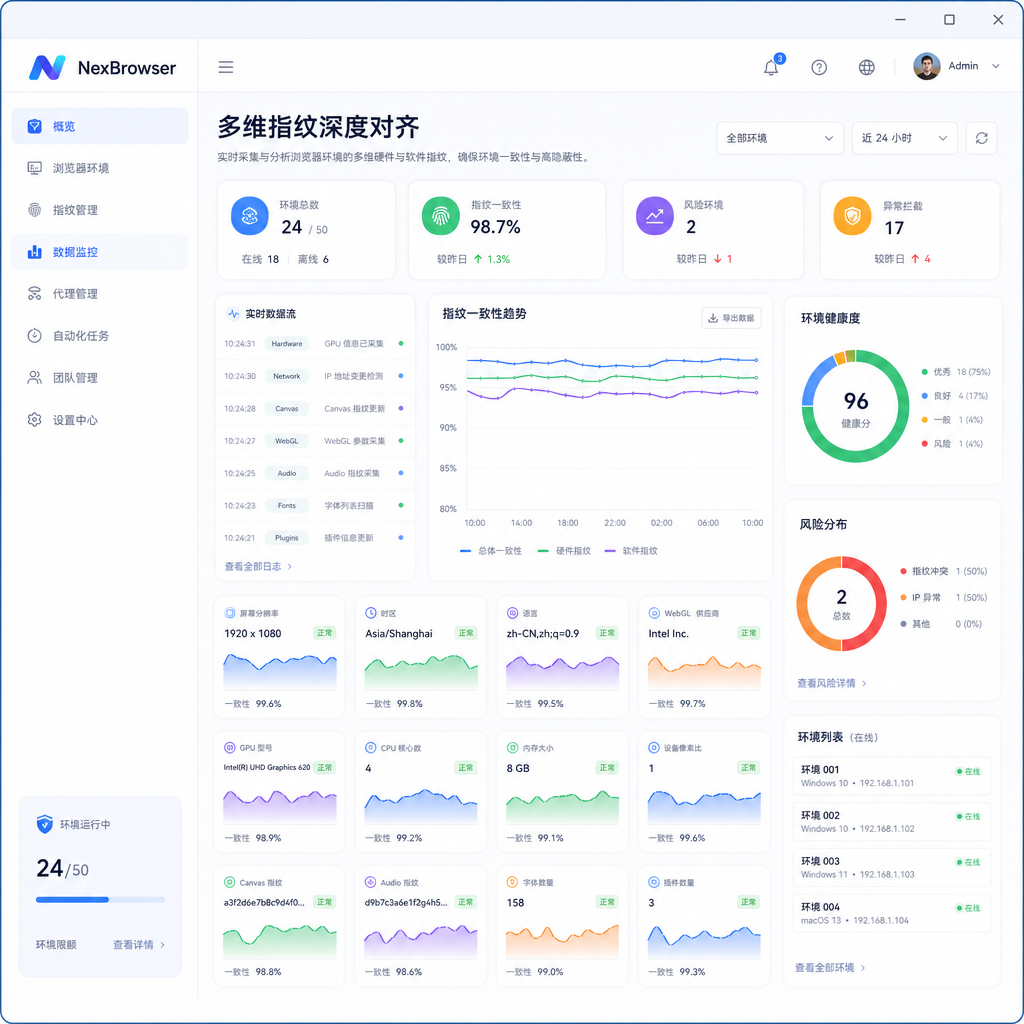
Task: Click the 环境运行中 shield icon
Action: [44, 824]
